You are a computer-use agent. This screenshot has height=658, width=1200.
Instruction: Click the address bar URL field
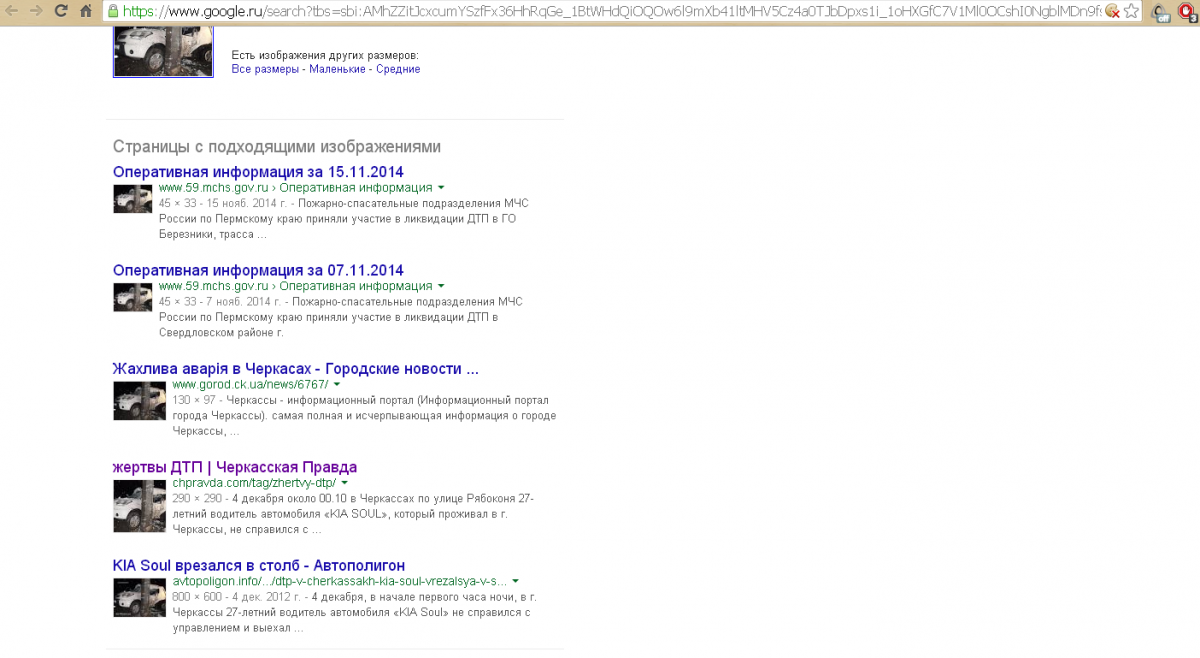[x=600, y=12]
